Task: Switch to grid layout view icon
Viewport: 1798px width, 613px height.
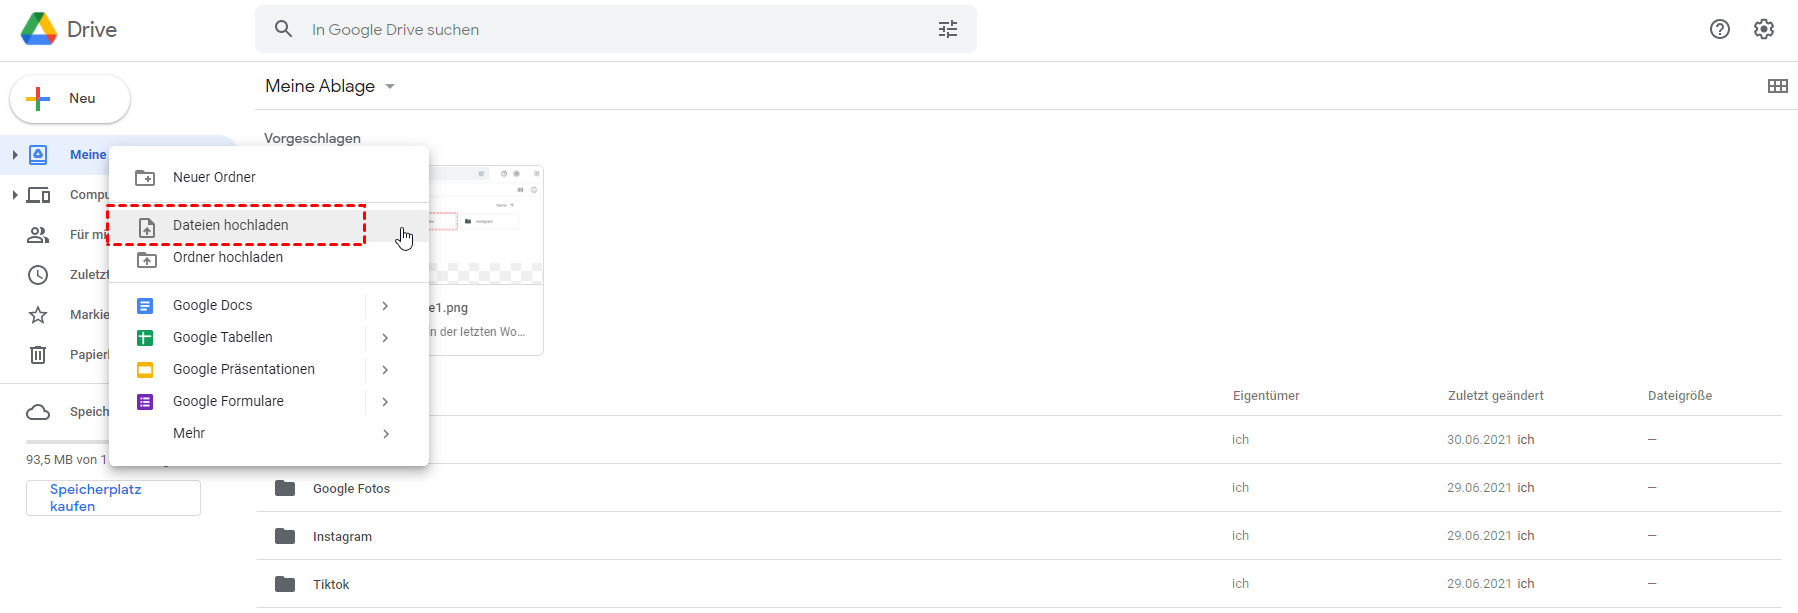Action: point(1777,86)
